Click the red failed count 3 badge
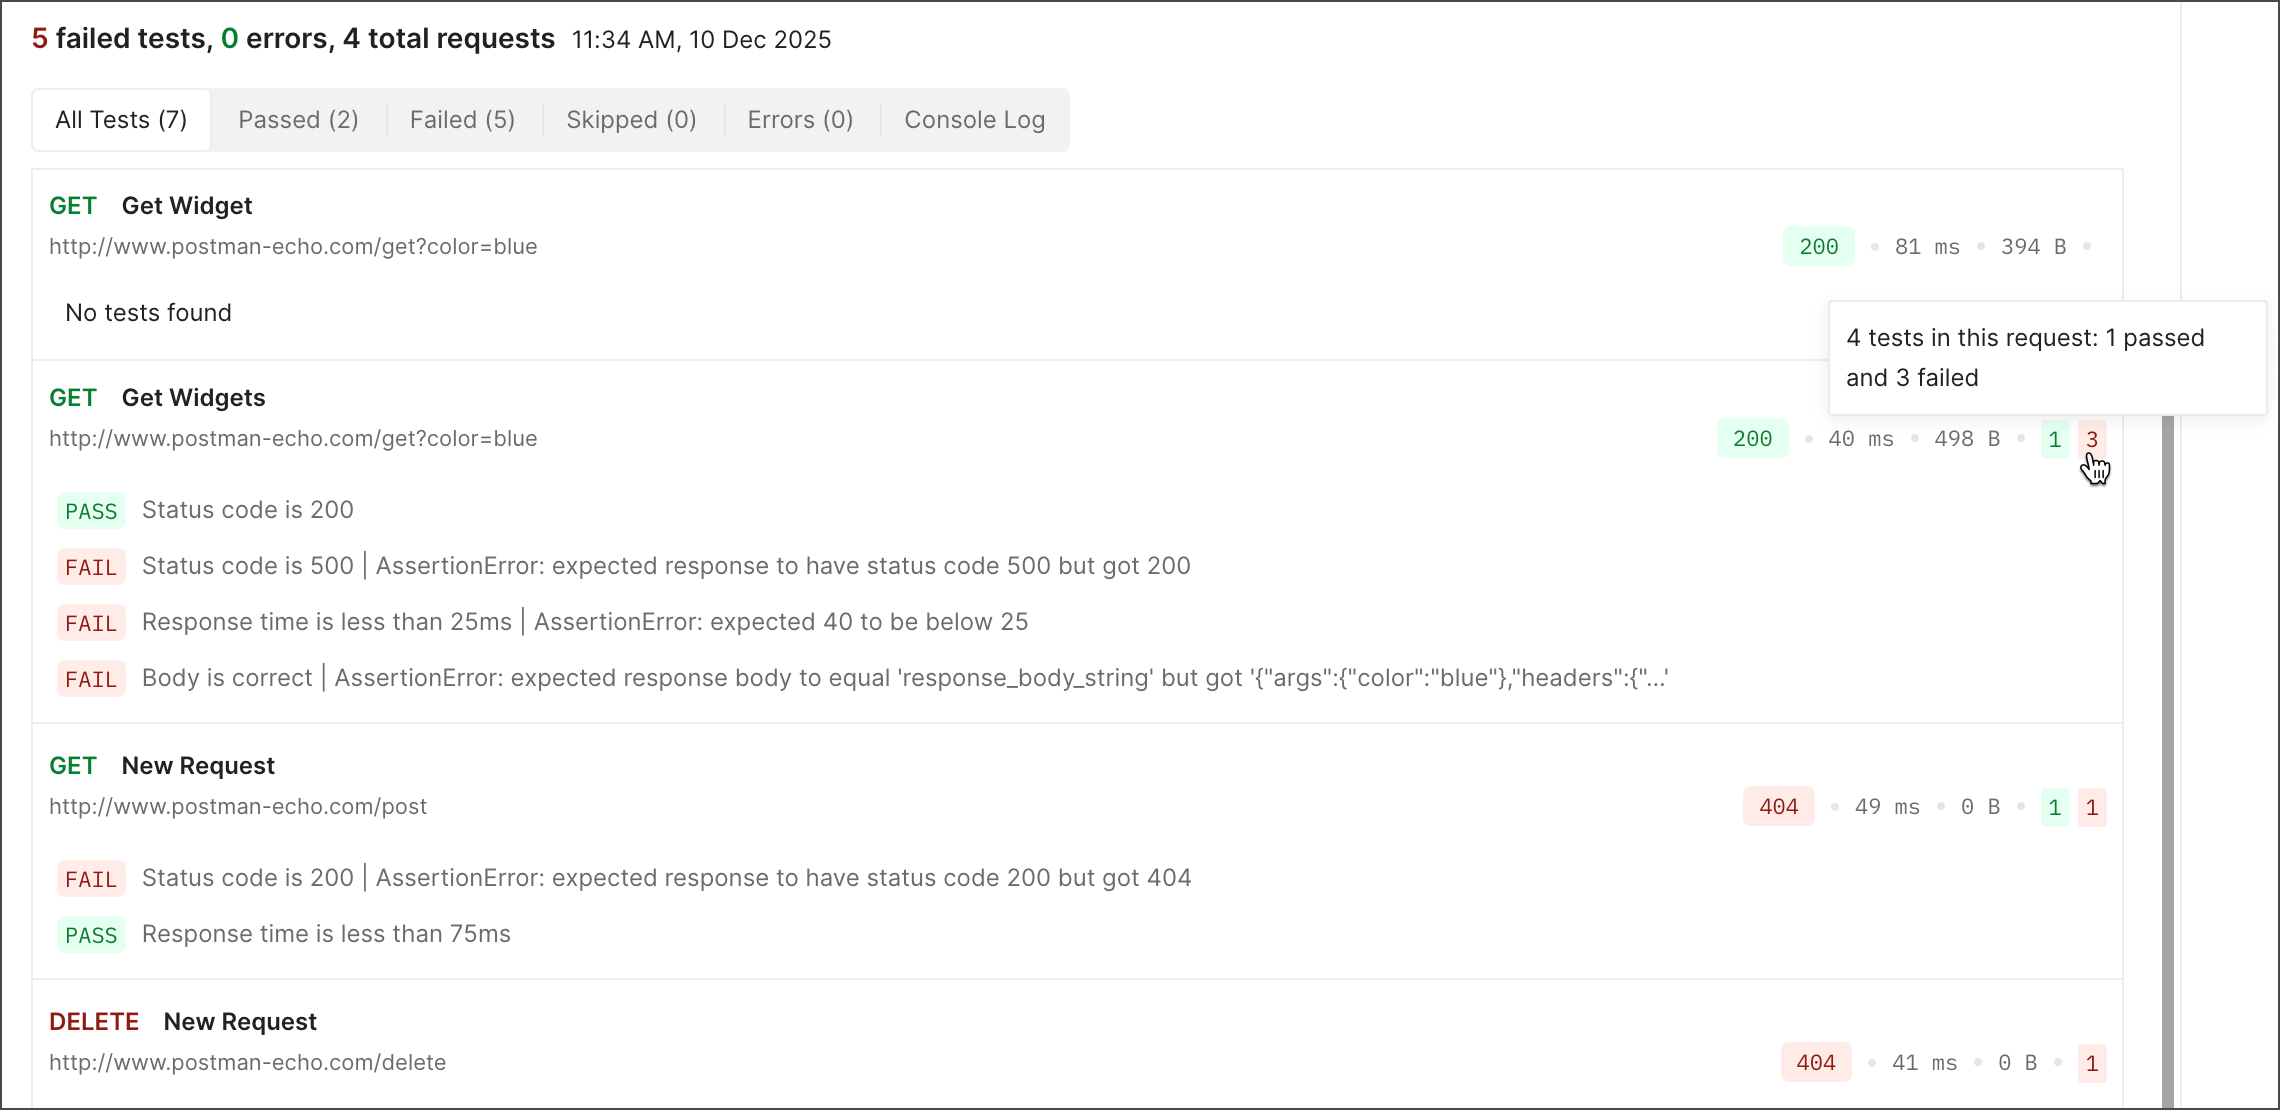This screenshot has width=2280, height=1110. click(x=2091, y=439)
